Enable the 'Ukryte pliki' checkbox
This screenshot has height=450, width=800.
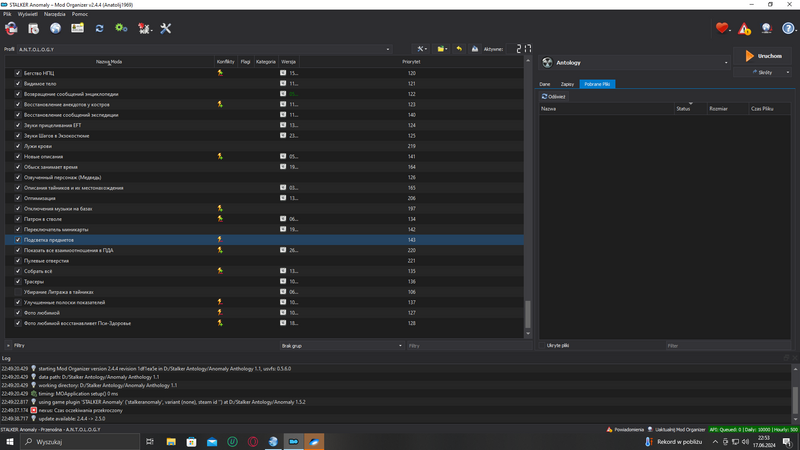click(x=543, y=345)
